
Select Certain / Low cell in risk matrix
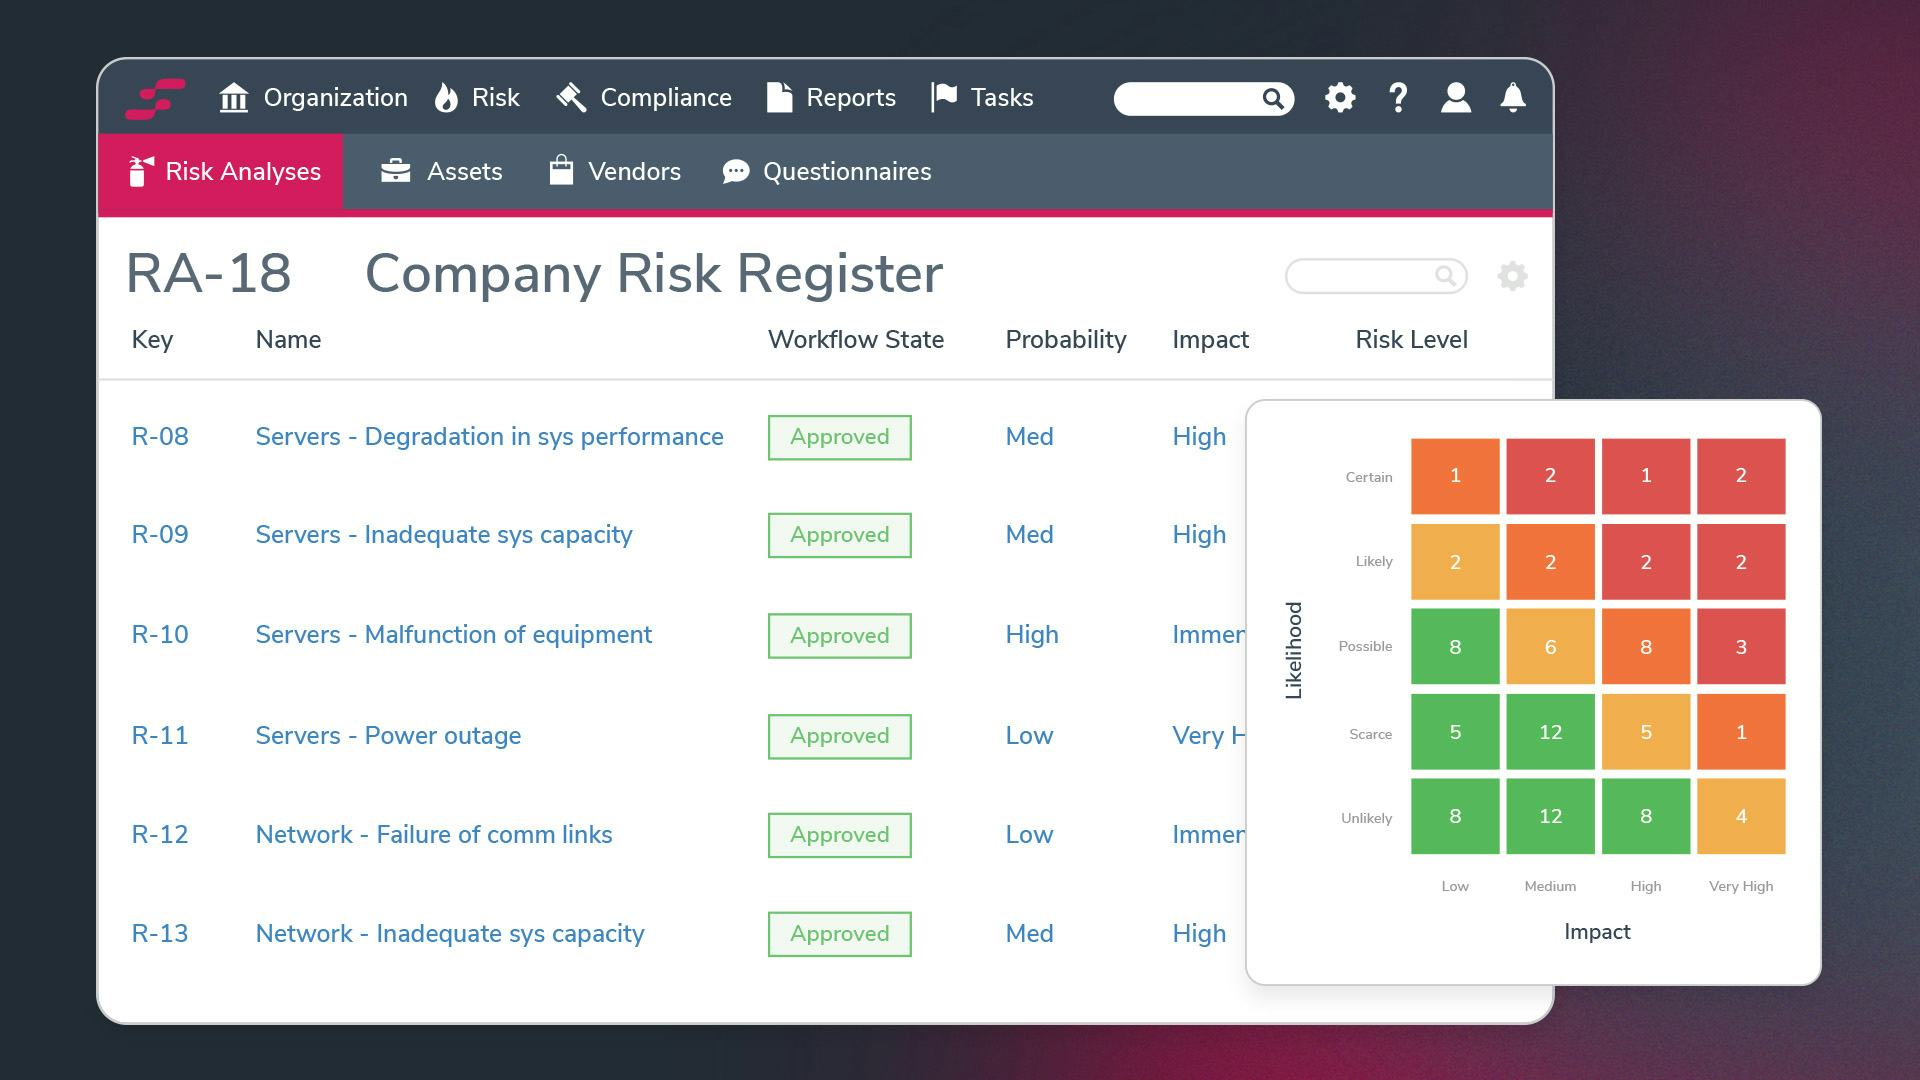tap(1455, 476)
